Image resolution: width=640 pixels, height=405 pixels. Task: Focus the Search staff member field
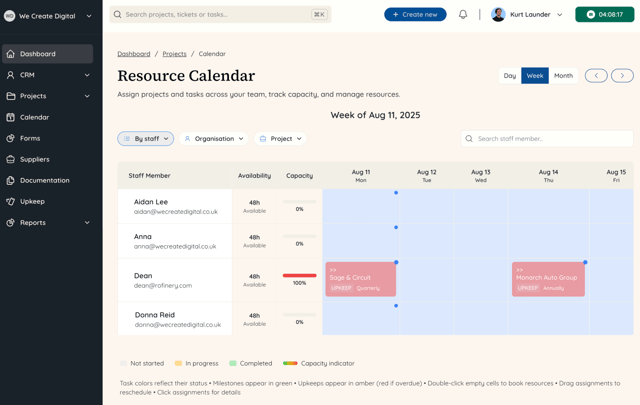547,139
